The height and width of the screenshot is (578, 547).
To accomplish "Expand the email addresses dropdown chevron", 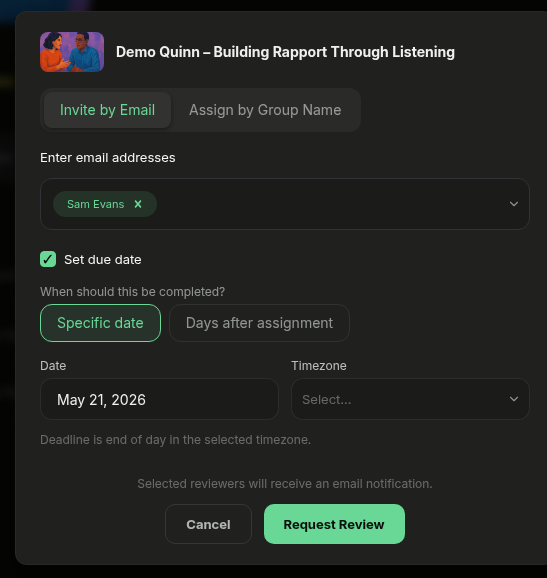I will click(513, 204).
